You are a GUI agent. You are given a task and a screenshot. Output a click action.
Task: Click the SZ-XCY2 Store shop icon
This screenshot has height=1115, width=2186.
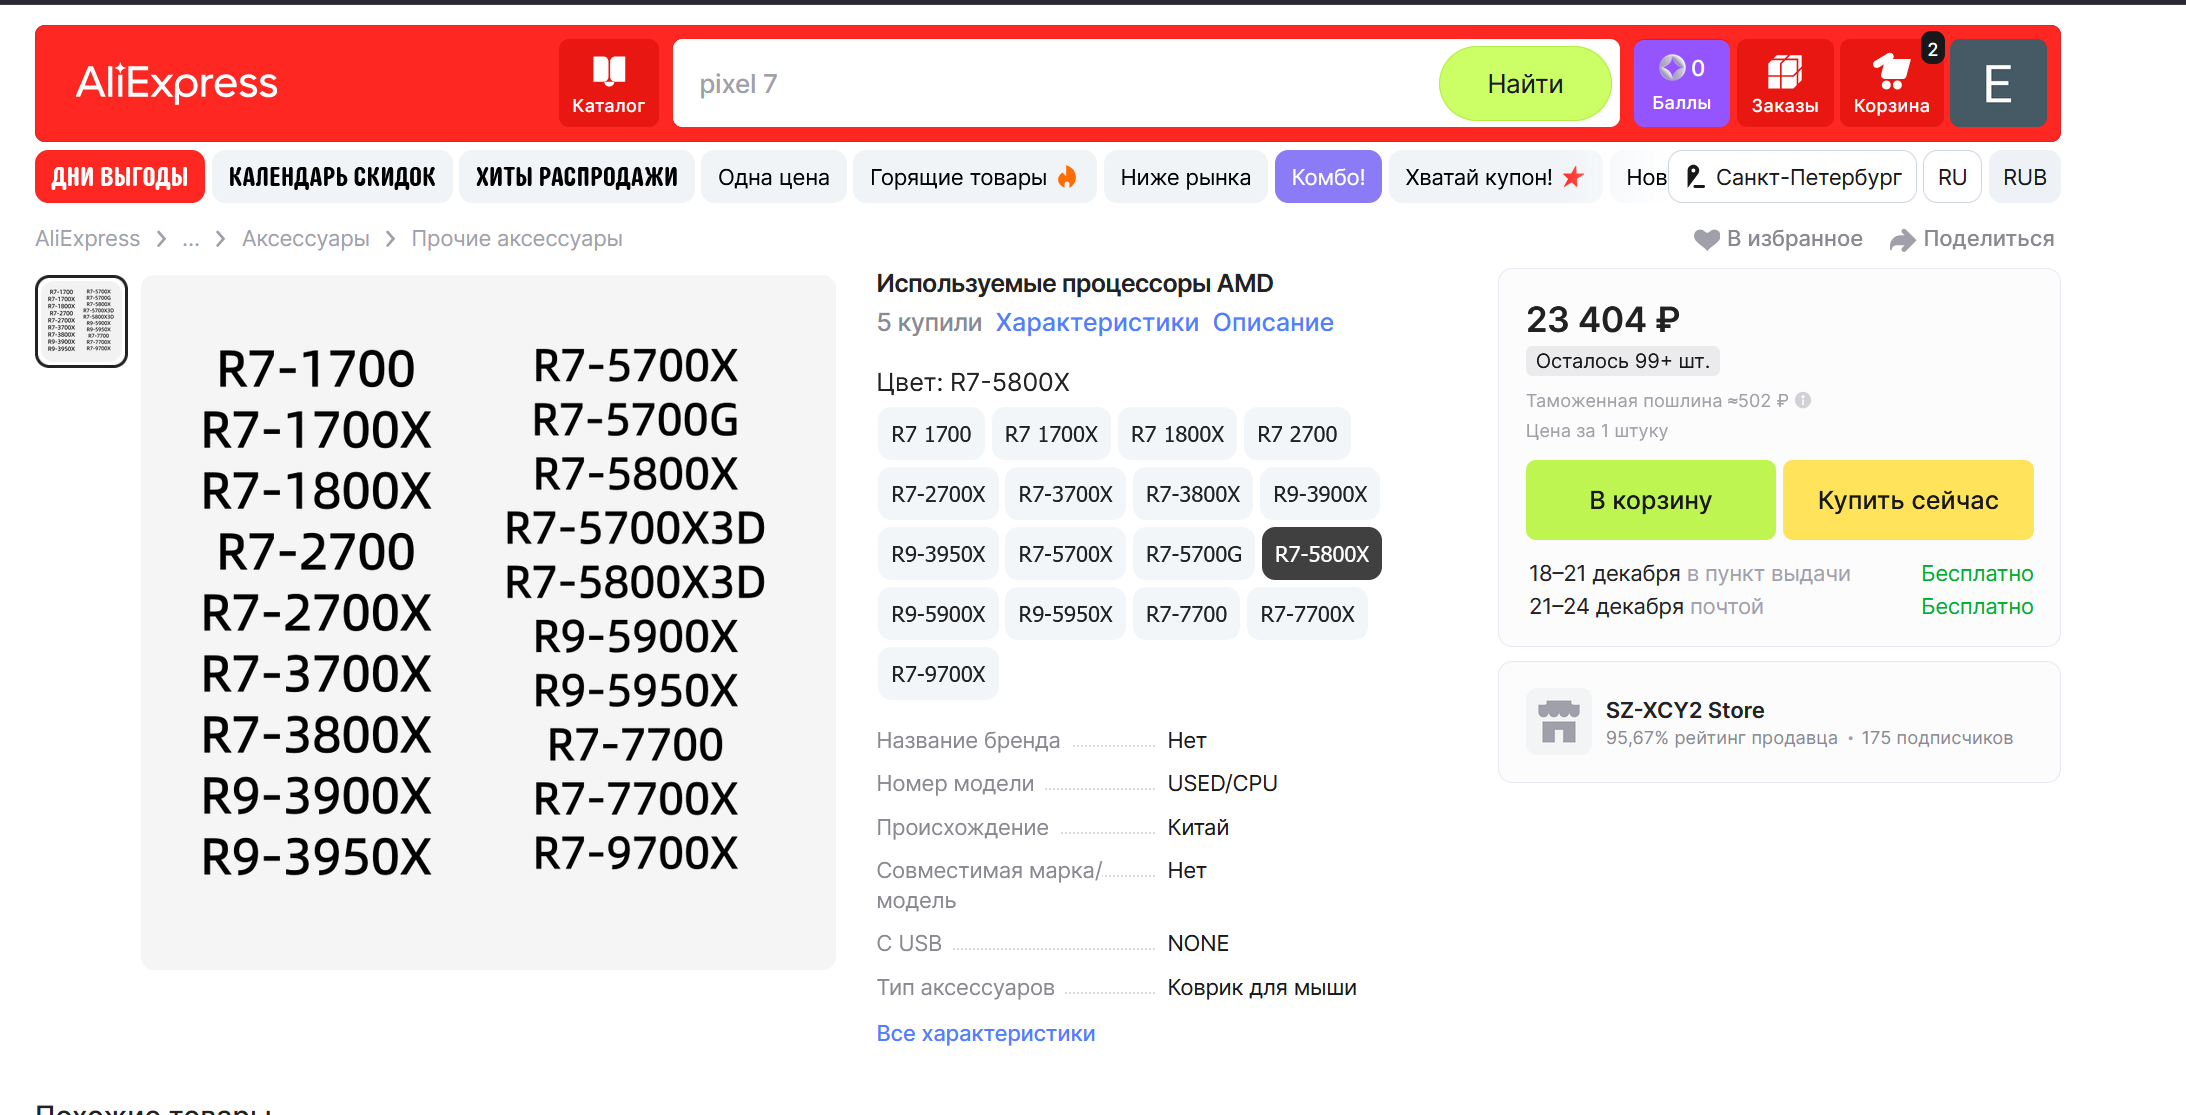[x=1558, y=721]
